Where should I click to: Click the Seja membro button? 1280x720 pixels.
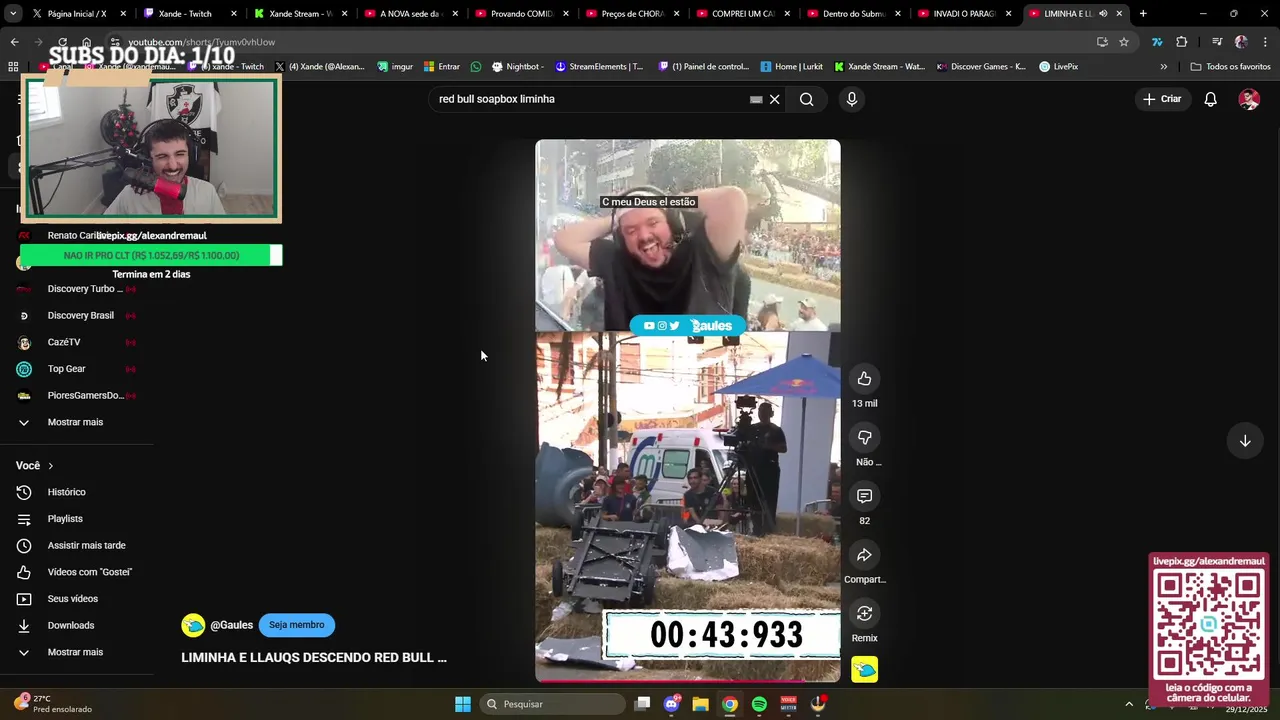pos(296,625)
